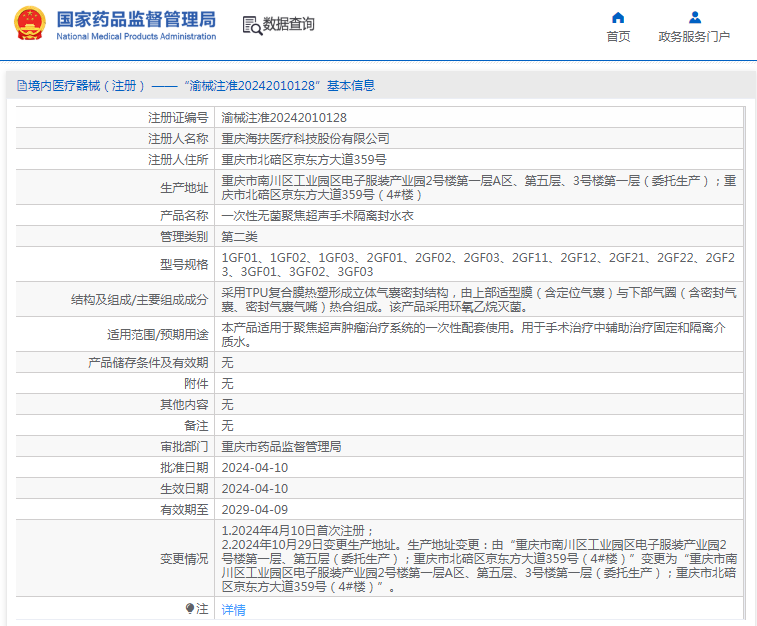Click the 审批部门 row label

coord(184,446)
